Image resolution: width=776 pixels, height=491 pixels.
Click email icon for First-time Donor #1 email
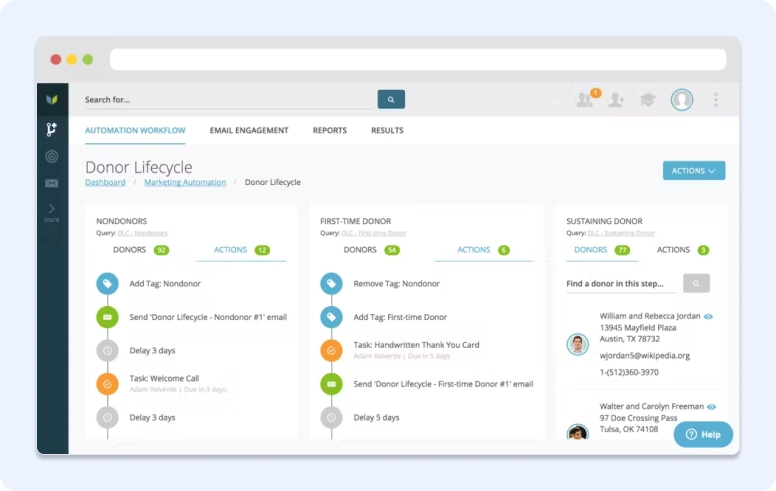[x=332, y=384]
